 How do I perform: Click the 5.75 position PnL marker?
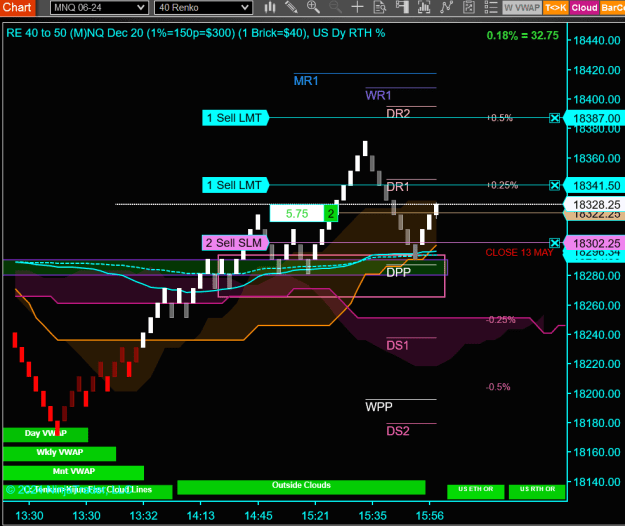(297, 214)
